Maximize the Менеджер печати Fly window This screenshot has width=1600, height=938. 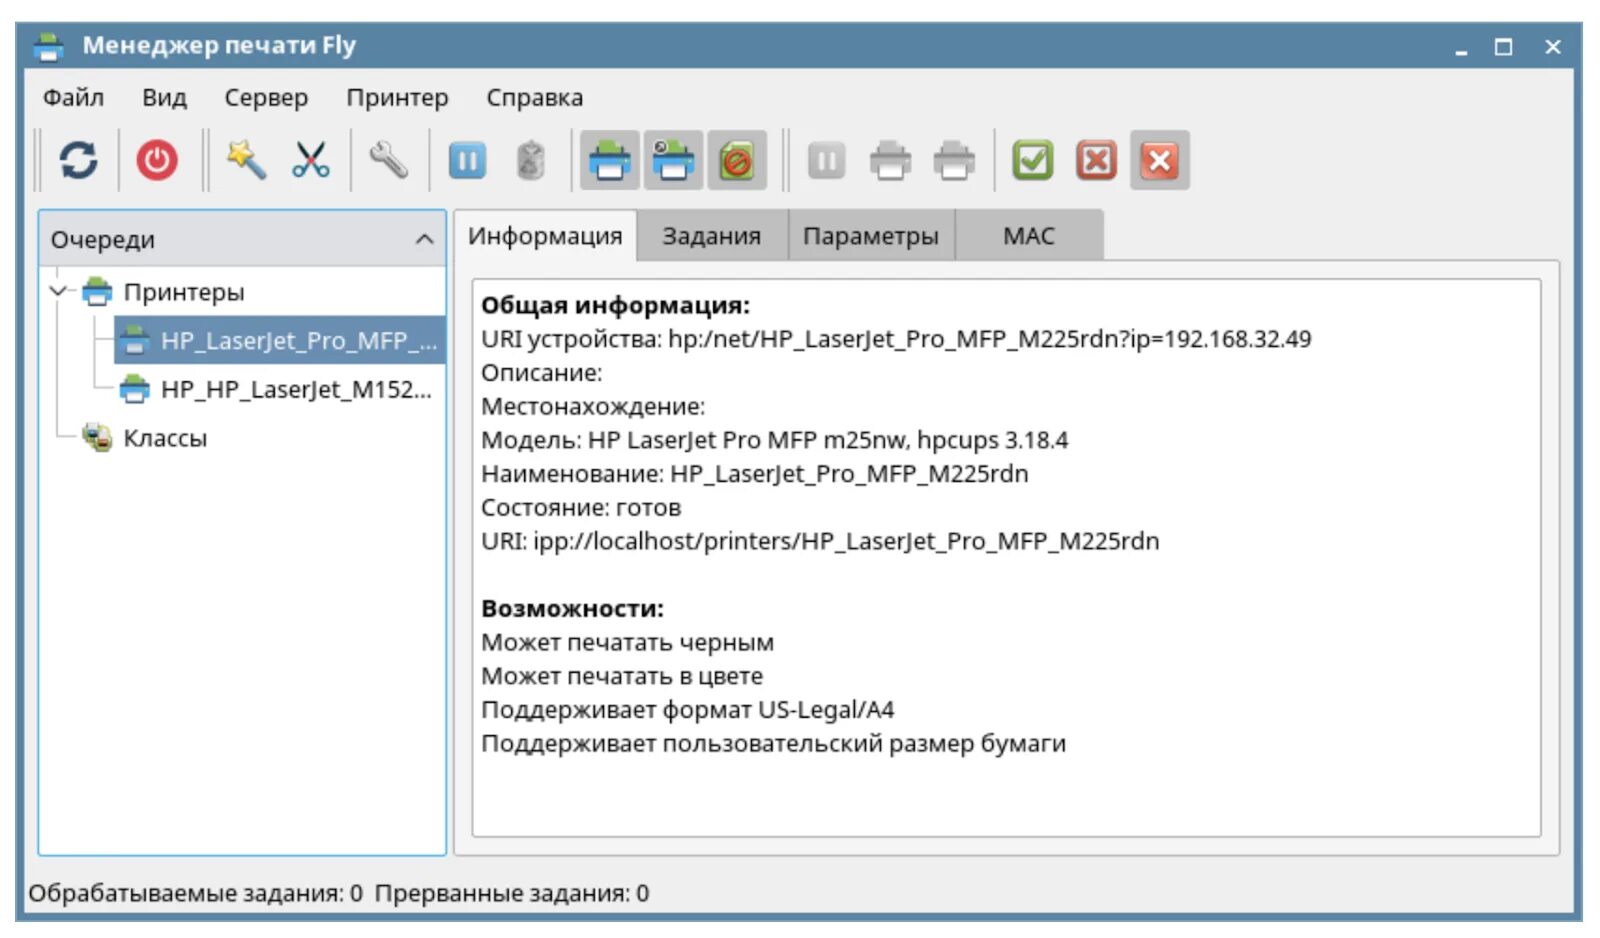[x=1503, y=47]
